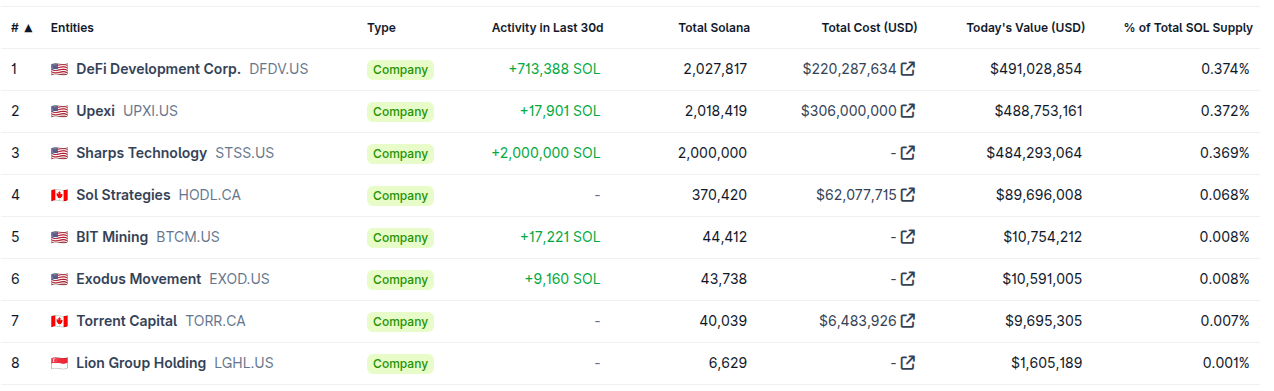The height and width of the screenshot is (391, 1274).
Task: Click $6,483,926 total cost value
Action: [858, 321]
